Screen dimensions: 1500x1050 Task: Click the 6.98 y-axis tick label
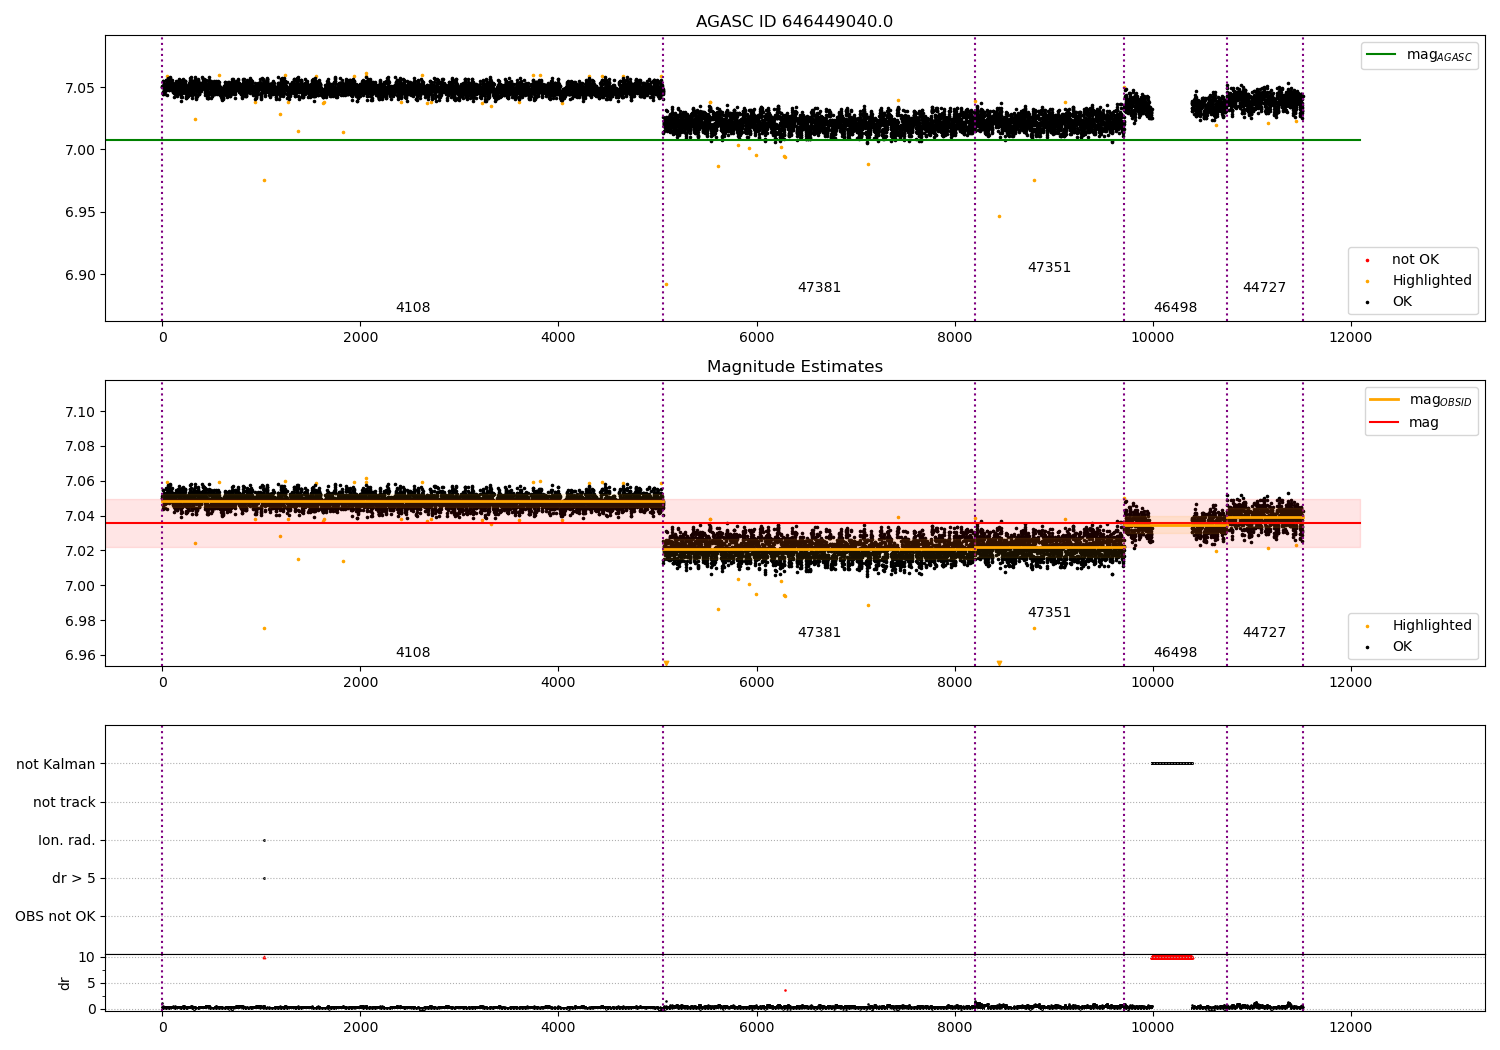click(x=80, y=621)
